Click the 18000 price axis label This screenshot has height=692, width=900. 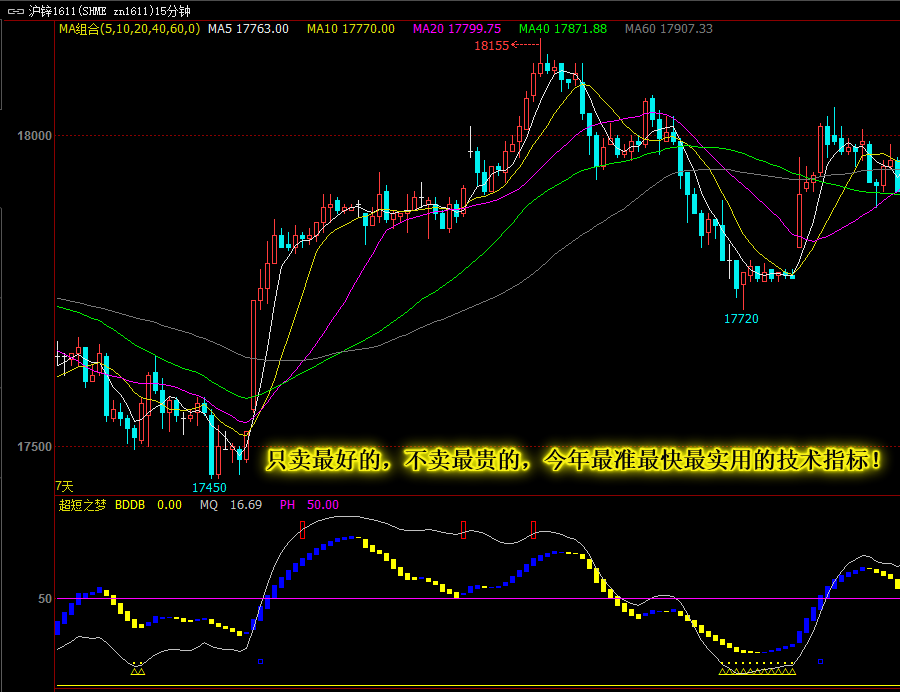(34, 136)
